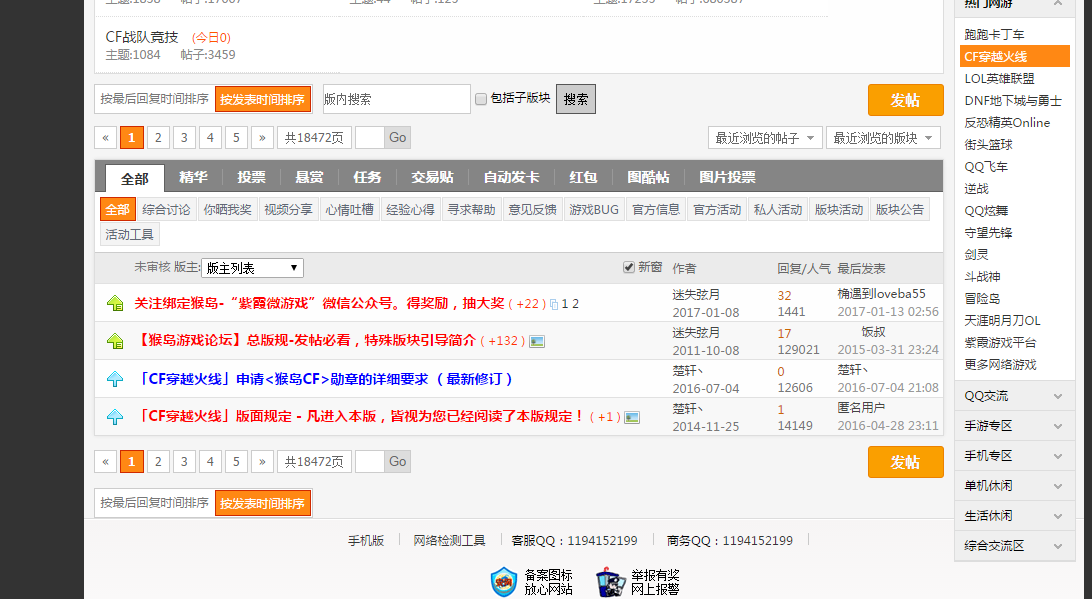Viewport: 1092px width, 599px height.
Task: Click the image attachment icon on 版面规定 post
Action: pyautogui.click(x=632, y=417)
